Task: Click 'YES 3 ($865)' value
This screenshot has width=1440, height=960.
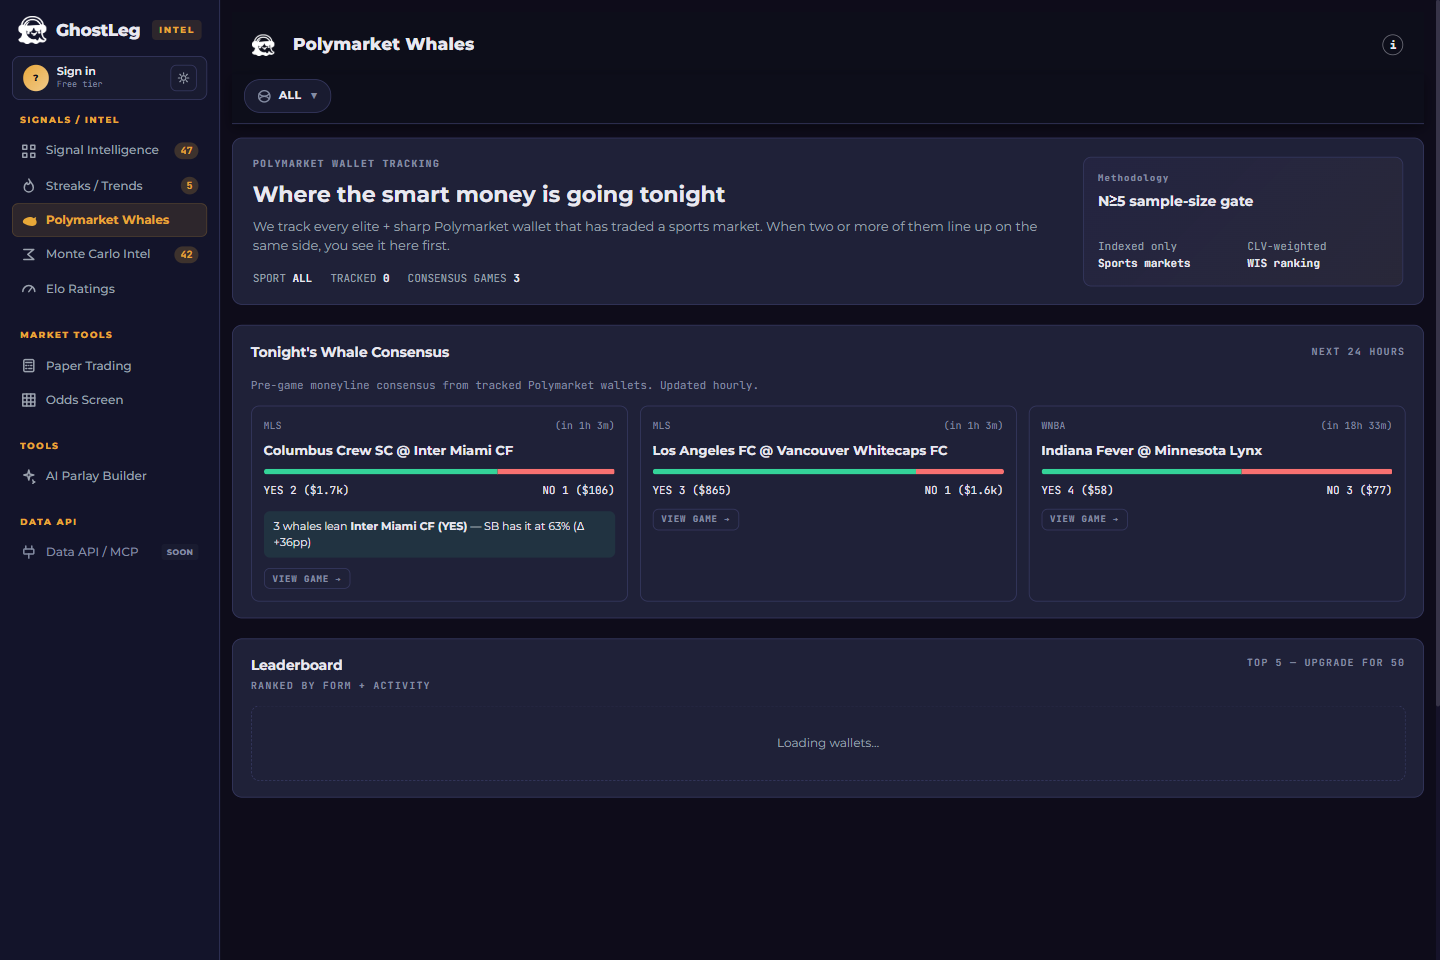Action: 691,491
